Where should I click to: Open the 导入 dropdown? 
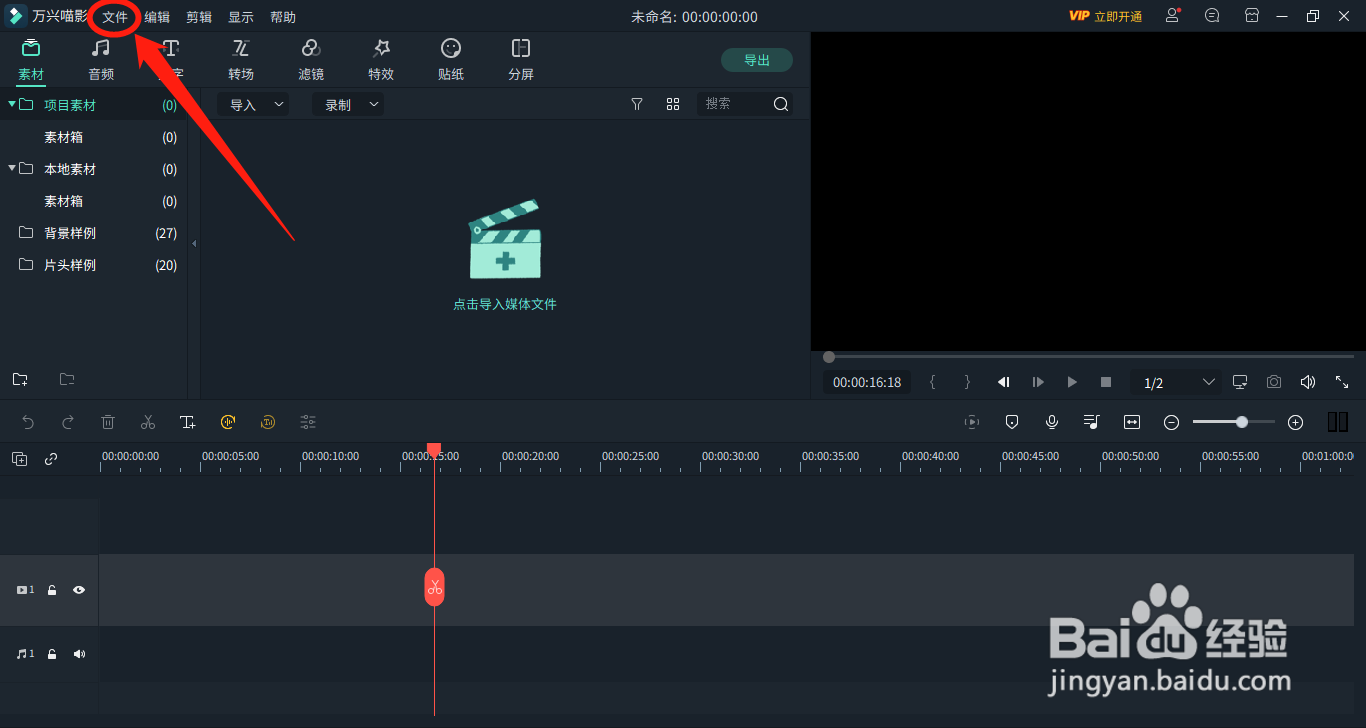click(x=253, y=104)
